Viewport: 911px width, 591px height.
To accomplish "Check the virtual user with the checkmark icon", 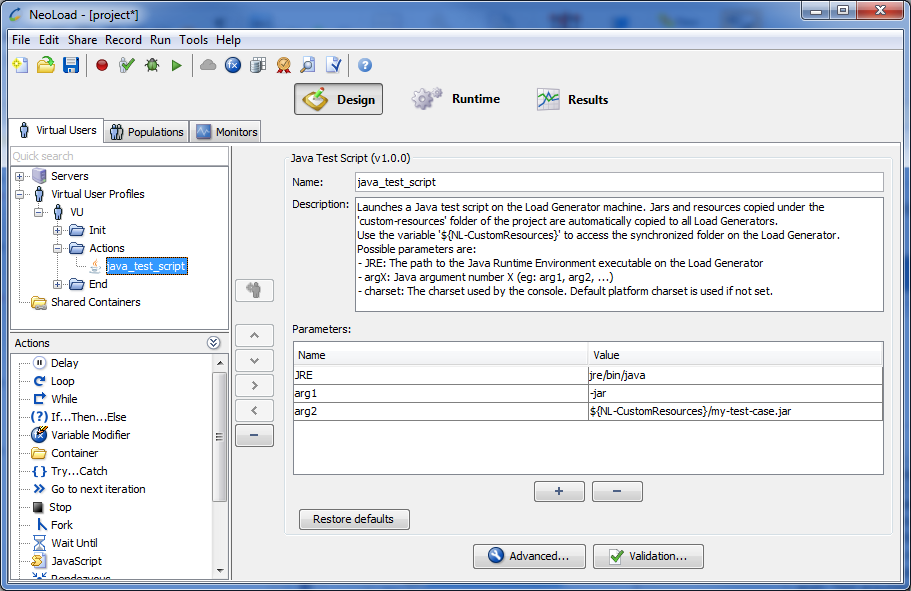I will (x=127, y=65).
